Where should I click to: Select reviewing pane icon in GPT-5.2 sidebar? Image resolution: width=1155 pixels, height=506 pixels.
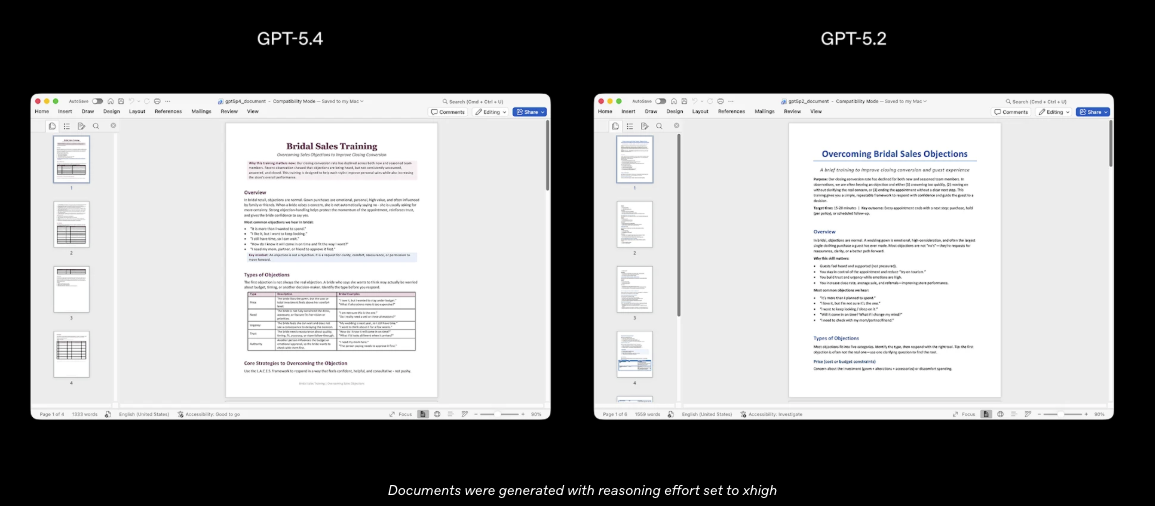click(645, 126)
